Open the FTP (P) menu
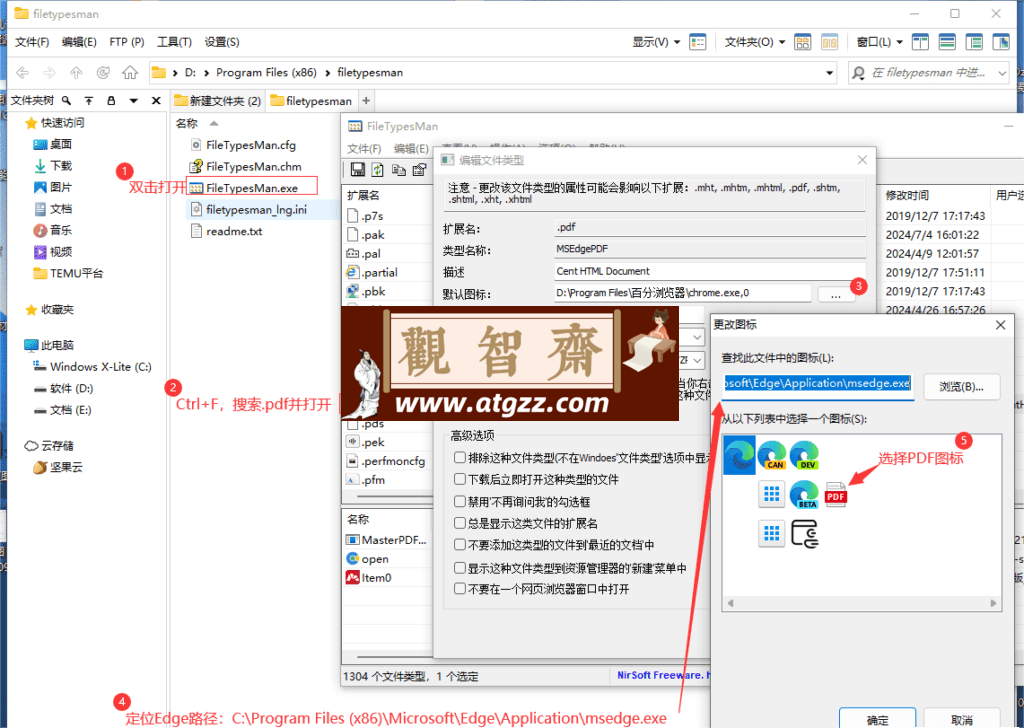The image size is (1024, 728). [x=127, y=42]
